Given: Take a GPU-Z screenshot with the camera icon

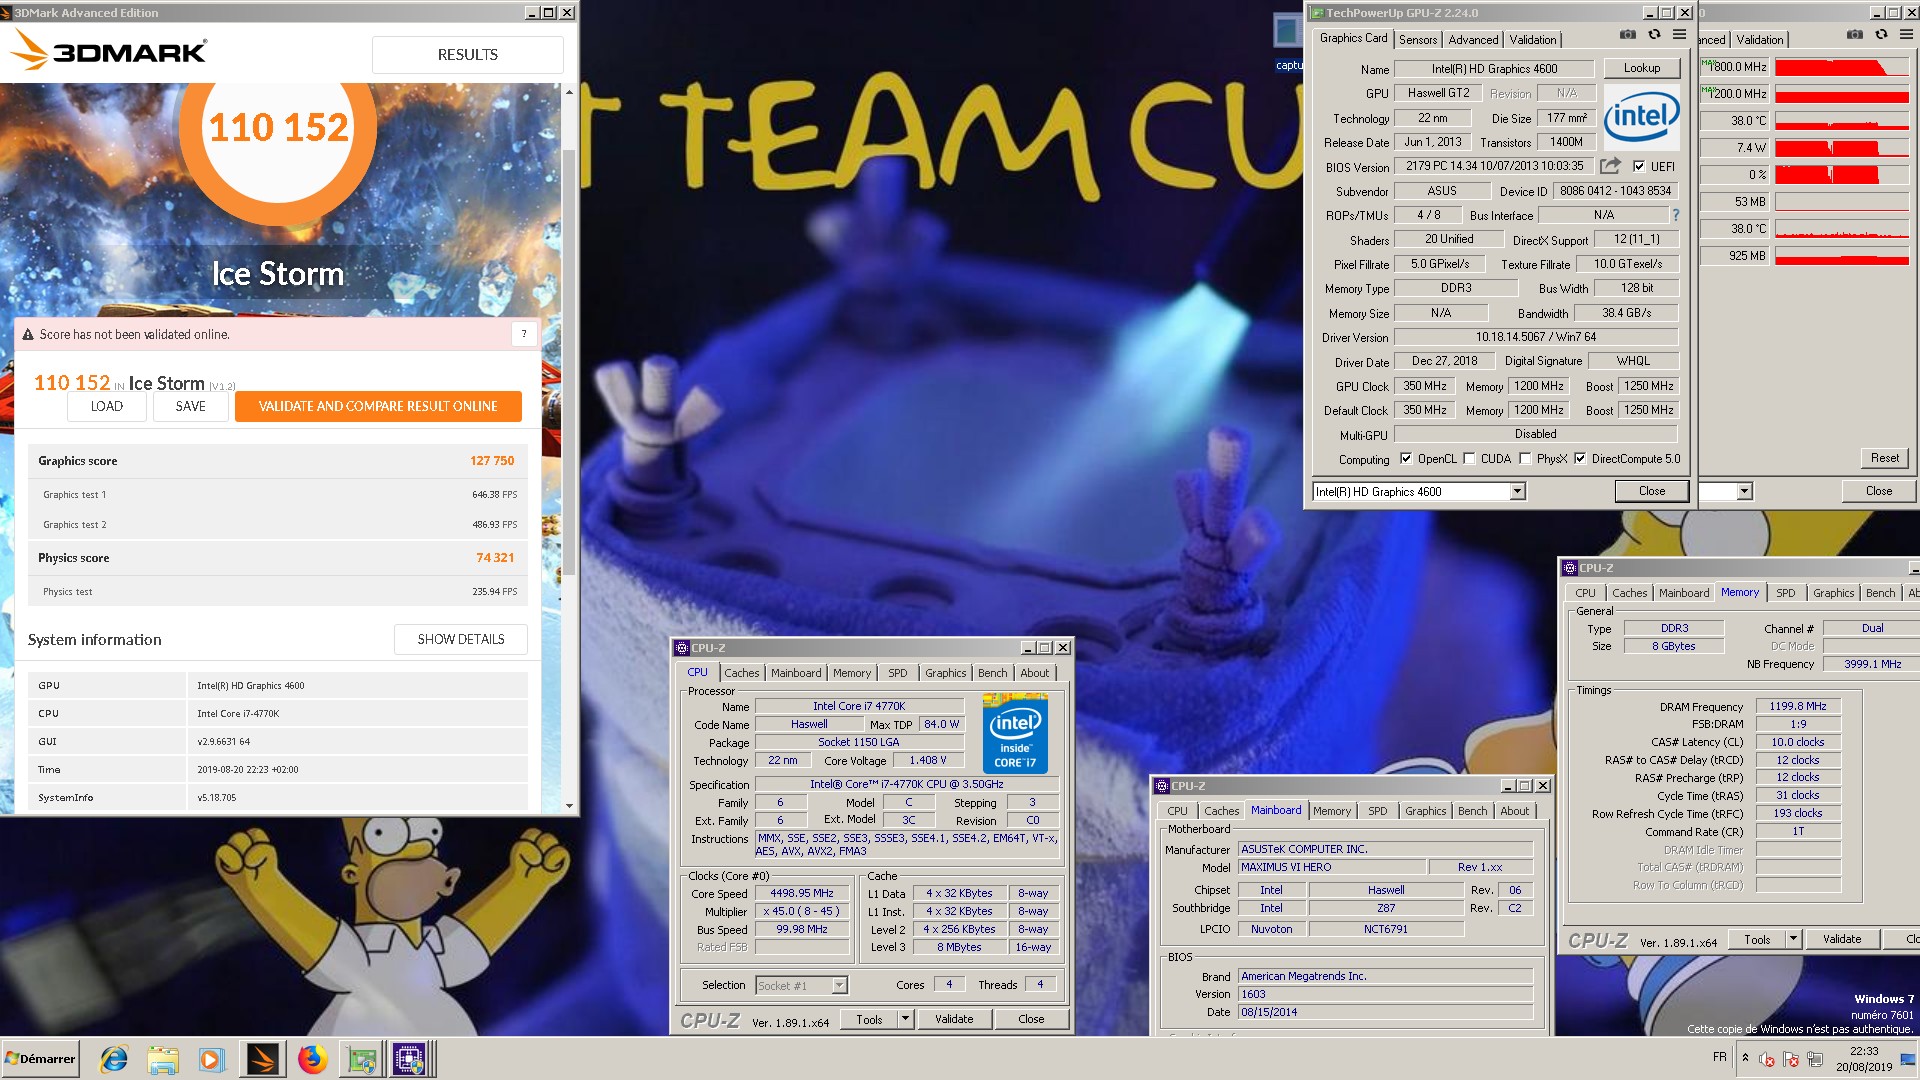Looking at the screenshot, I should point(1628,34).
